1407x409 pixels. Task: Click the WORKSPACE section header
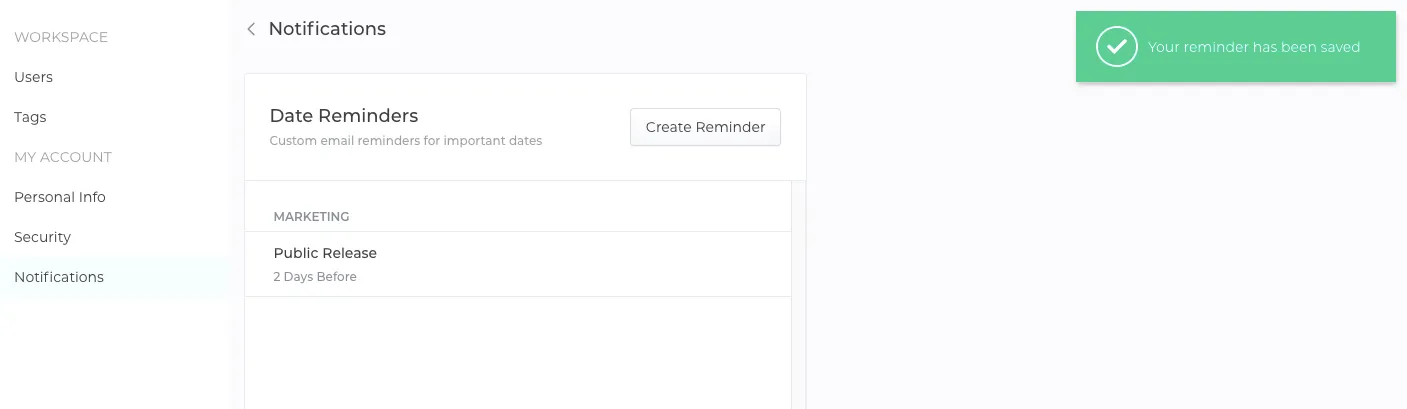(x=61, y=37)
